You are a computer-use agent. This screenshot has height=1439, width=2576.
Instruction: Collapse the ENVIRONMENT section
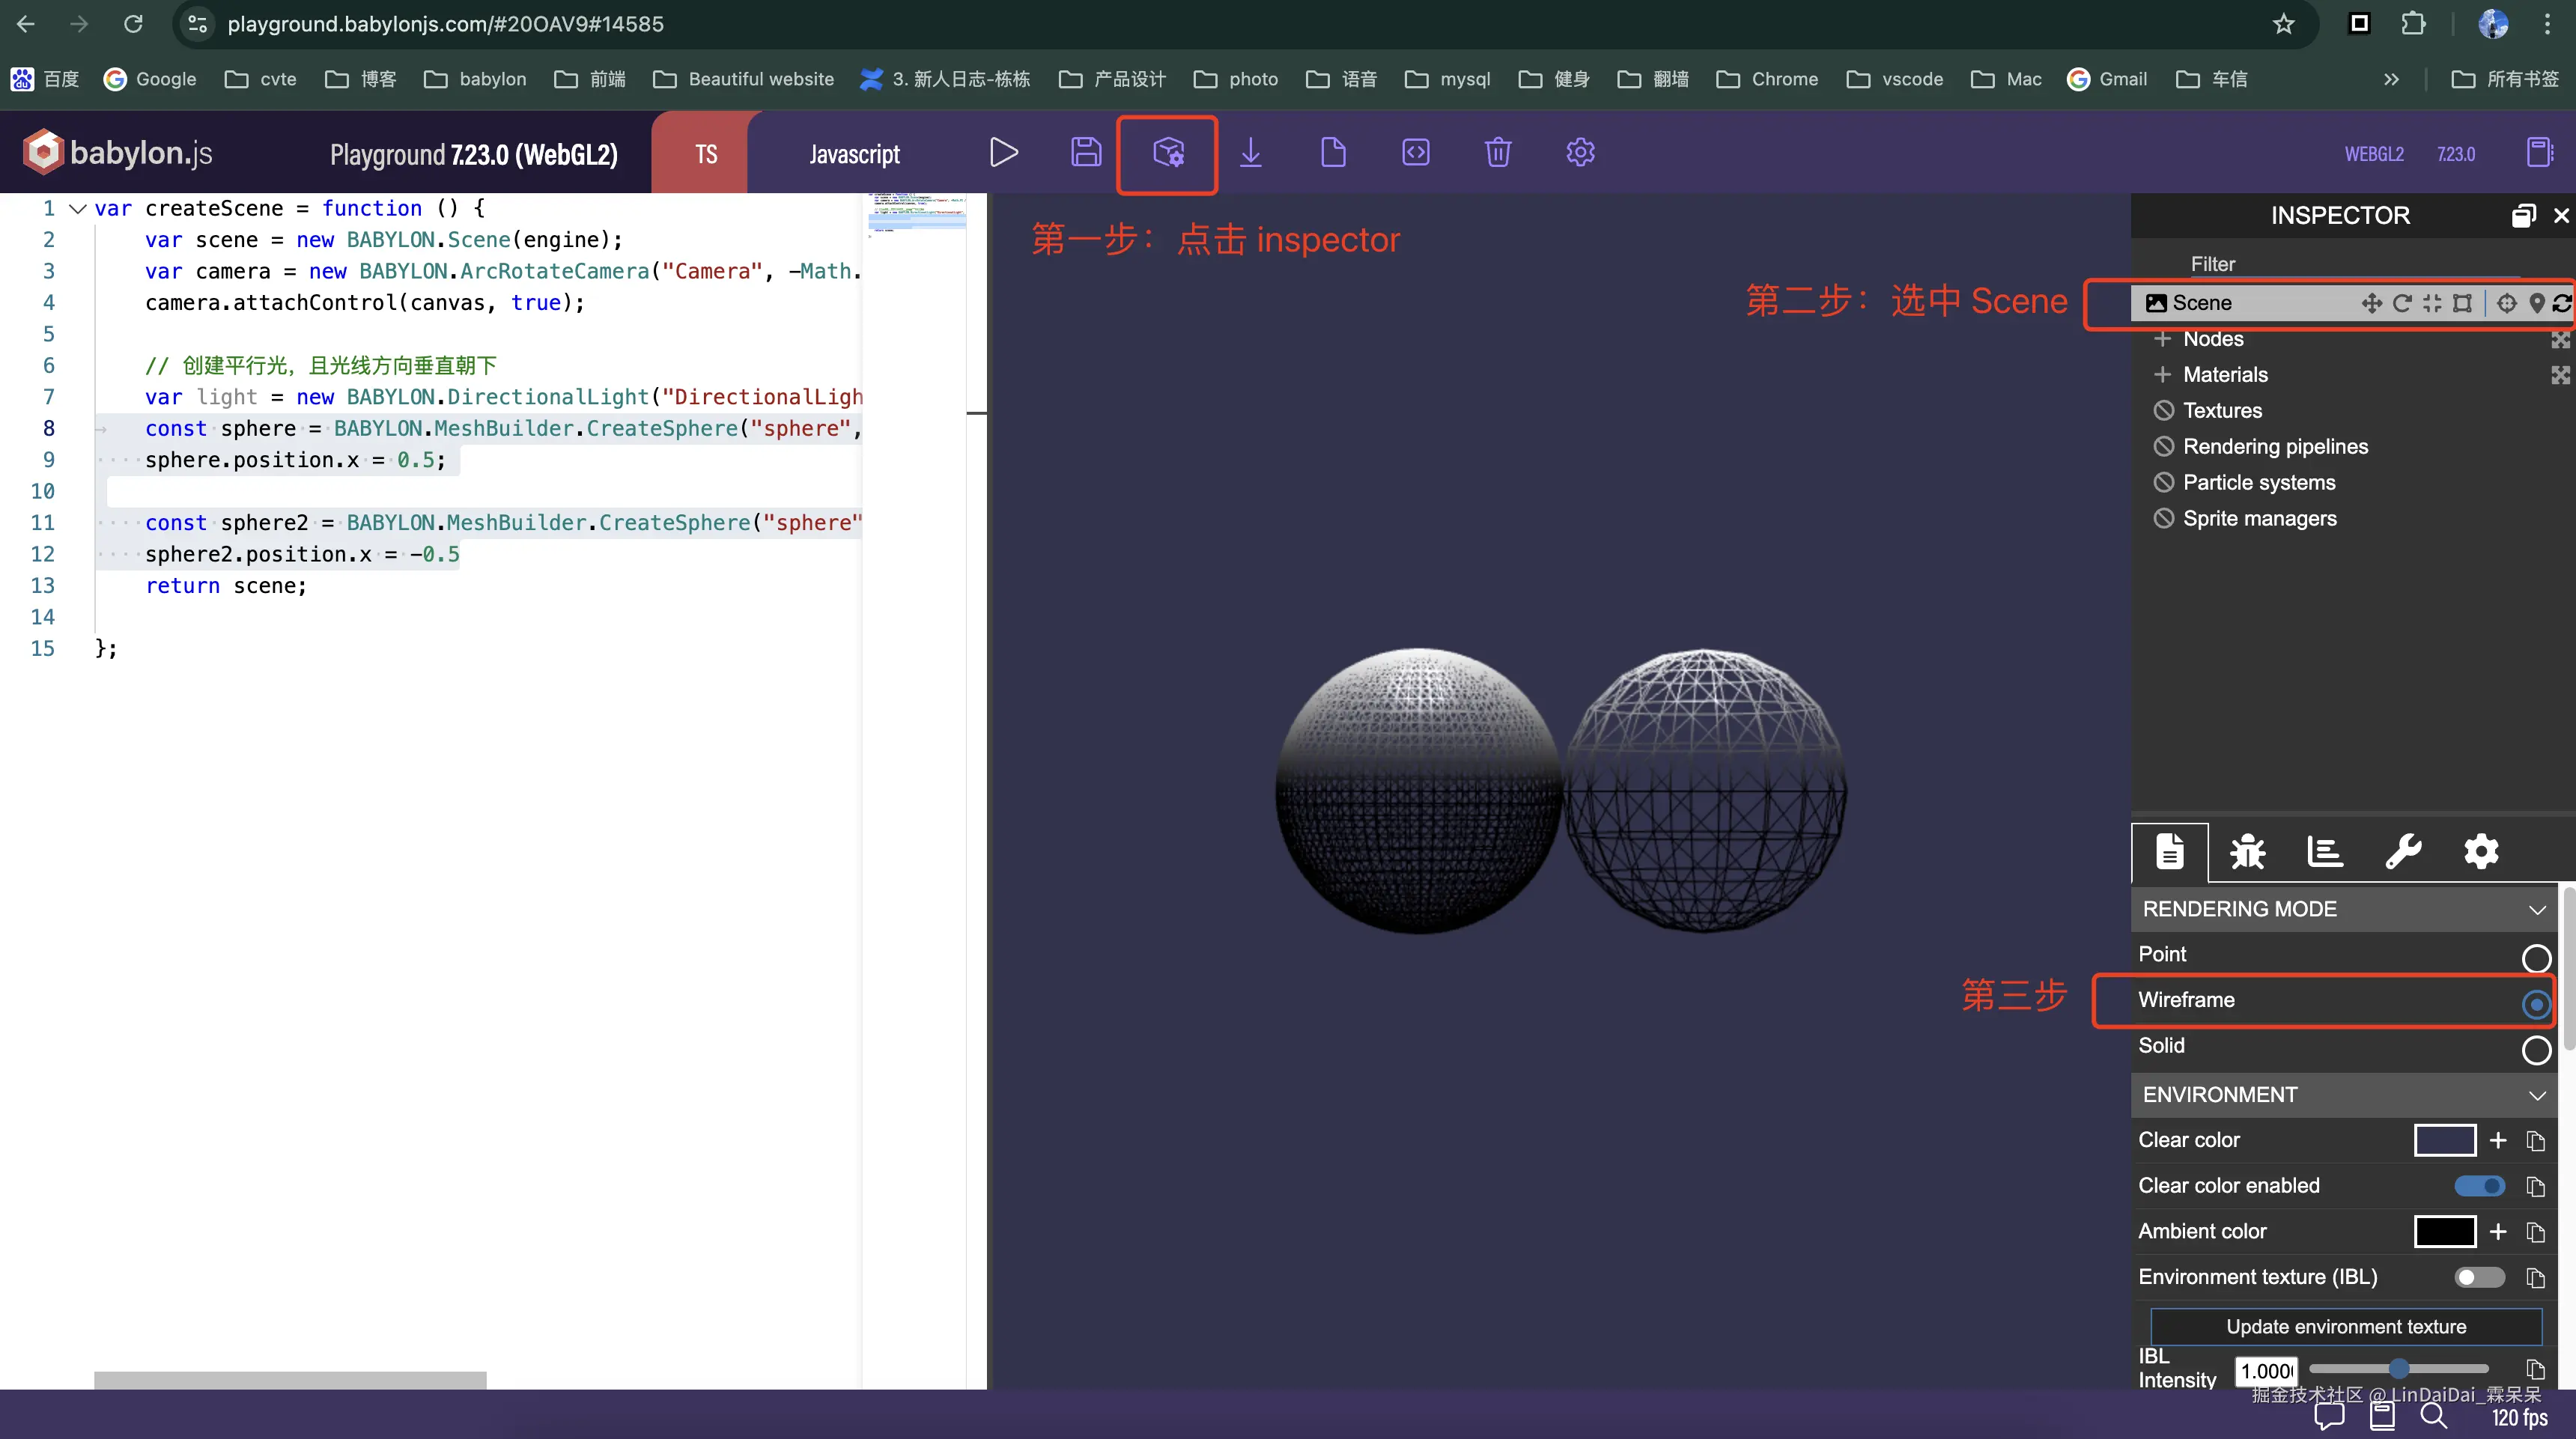tap(2537, 1095)
